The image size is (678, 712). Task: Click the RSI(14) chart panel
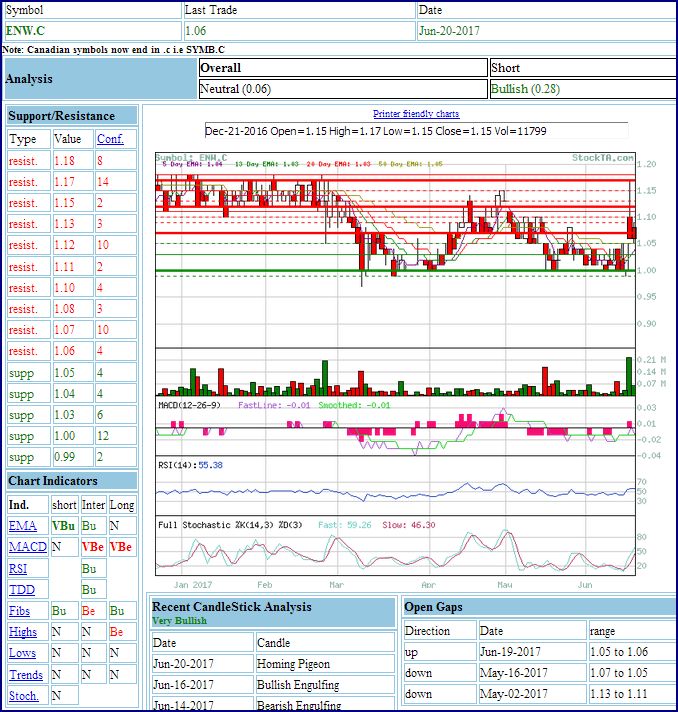(395, 486)
